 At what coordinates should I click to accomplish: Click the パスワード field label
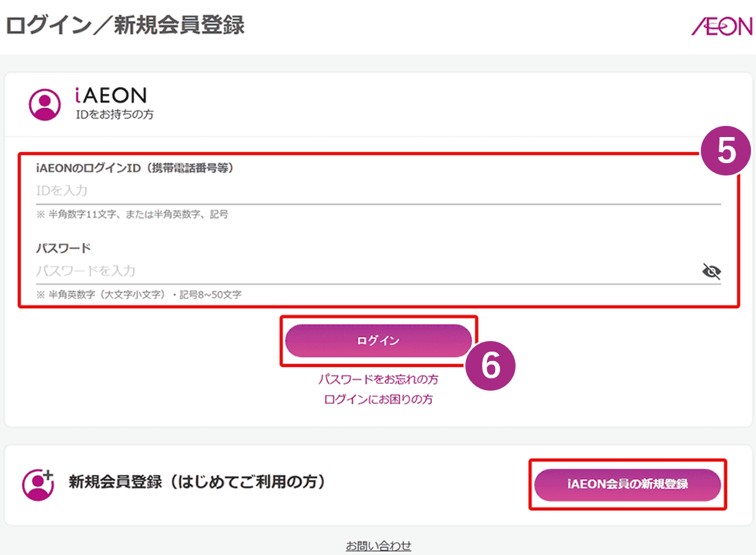point(63,248)
